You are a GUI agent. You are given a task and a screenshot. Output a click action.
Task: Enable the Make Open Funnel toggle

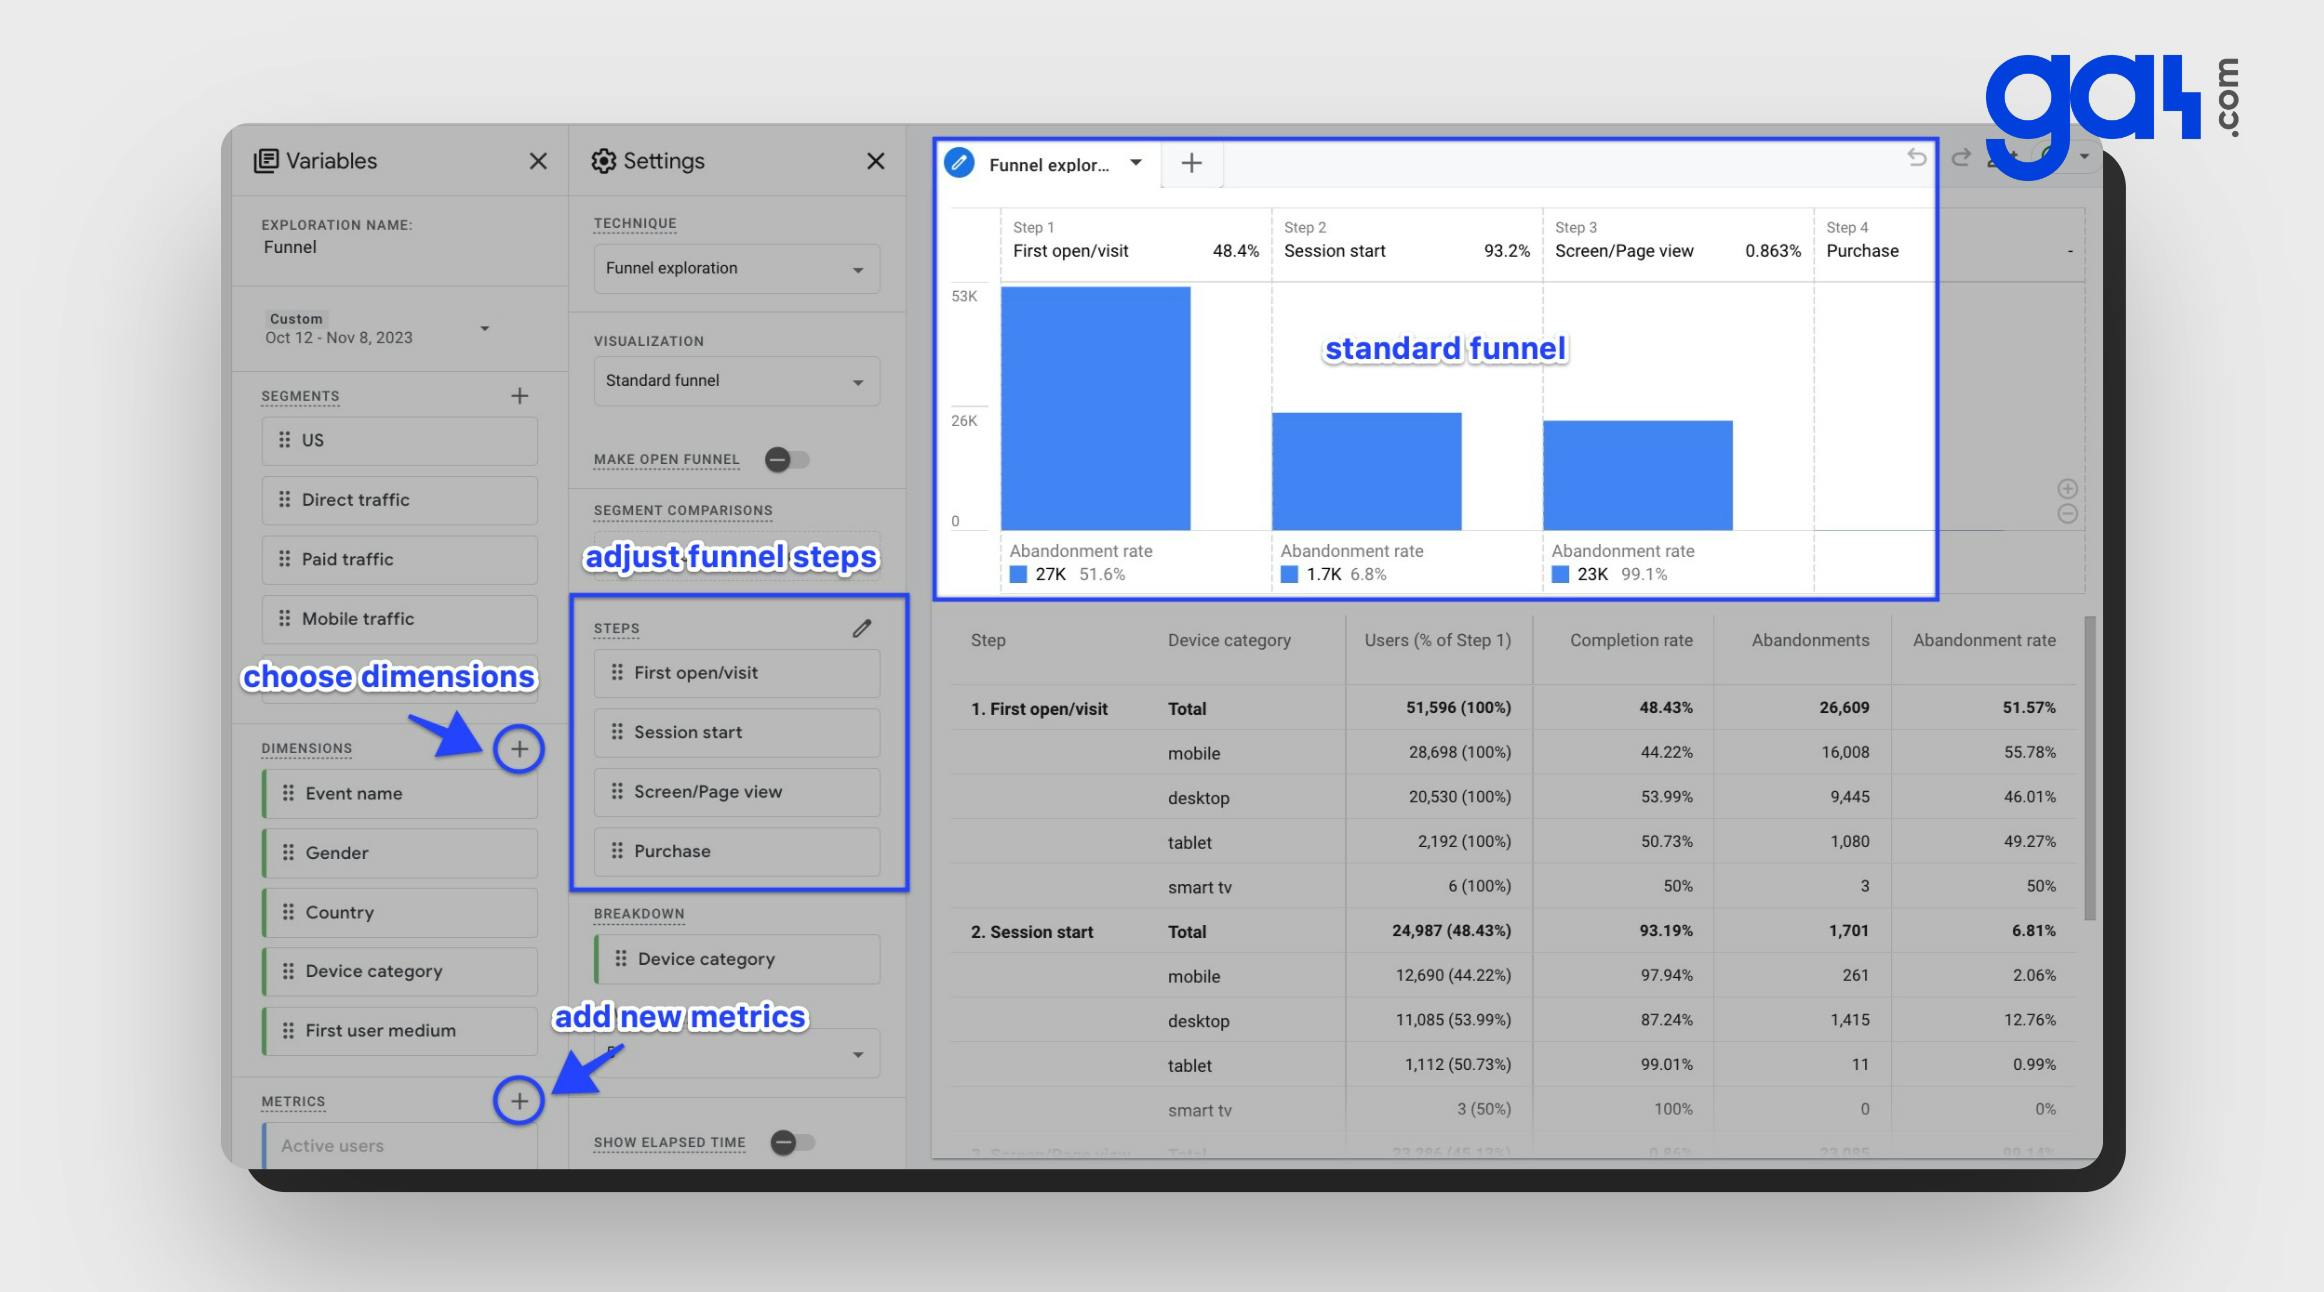pos(787,460)
